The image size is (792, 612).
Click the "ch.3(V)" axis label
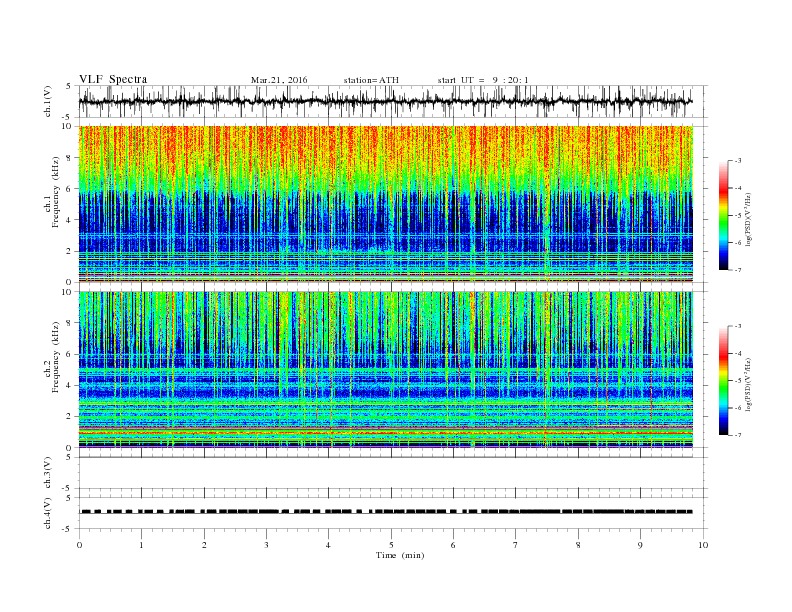pyautogui.click(x=48, y=473)
